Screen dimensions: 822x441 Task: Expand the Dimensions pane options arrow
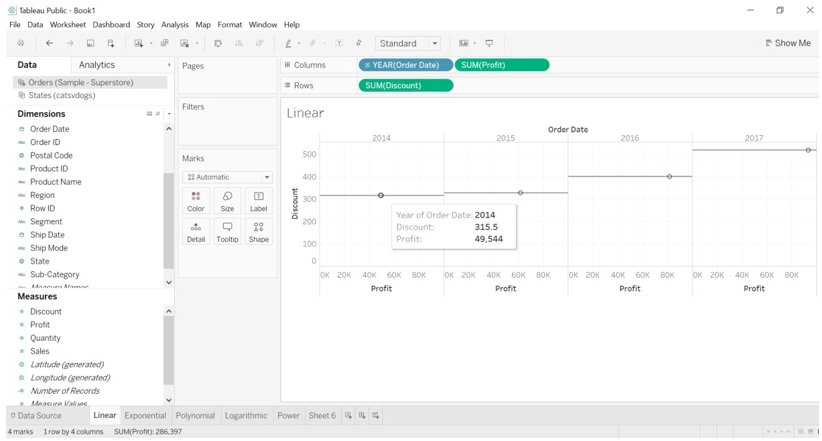coord(169,114)
